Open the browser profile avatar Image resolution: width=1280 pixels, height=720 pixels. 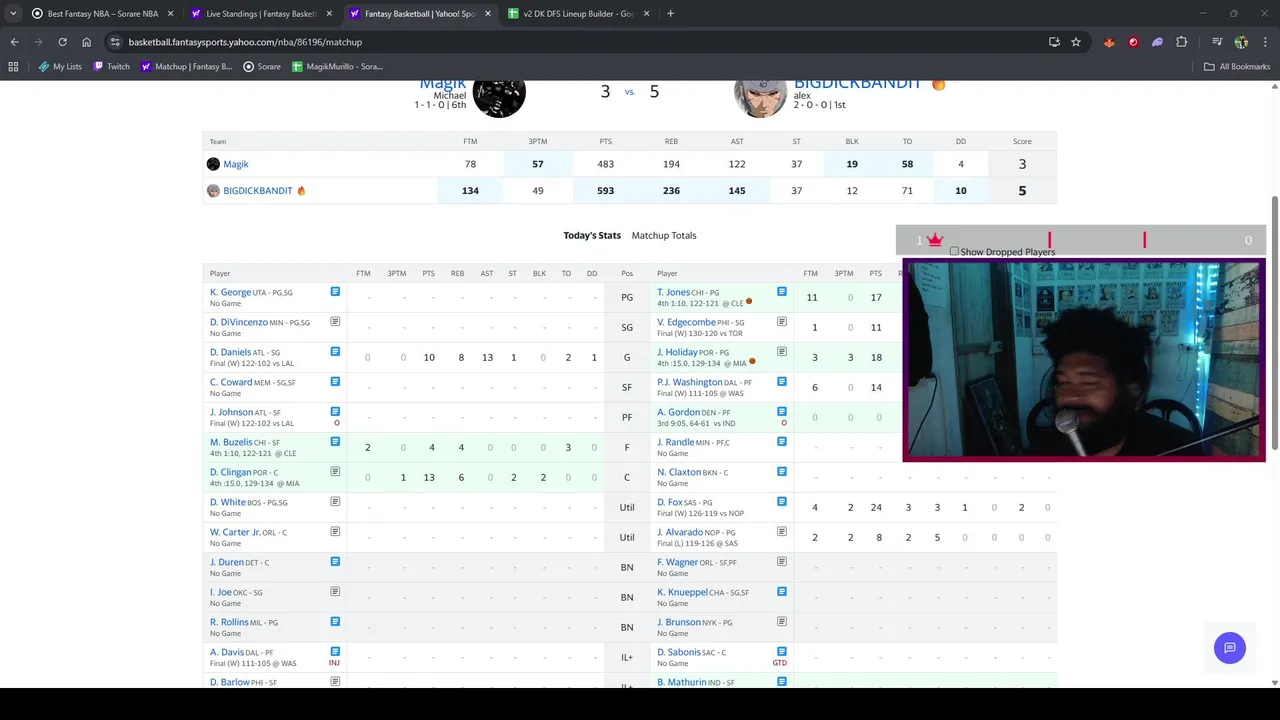tap(1241, 42)
